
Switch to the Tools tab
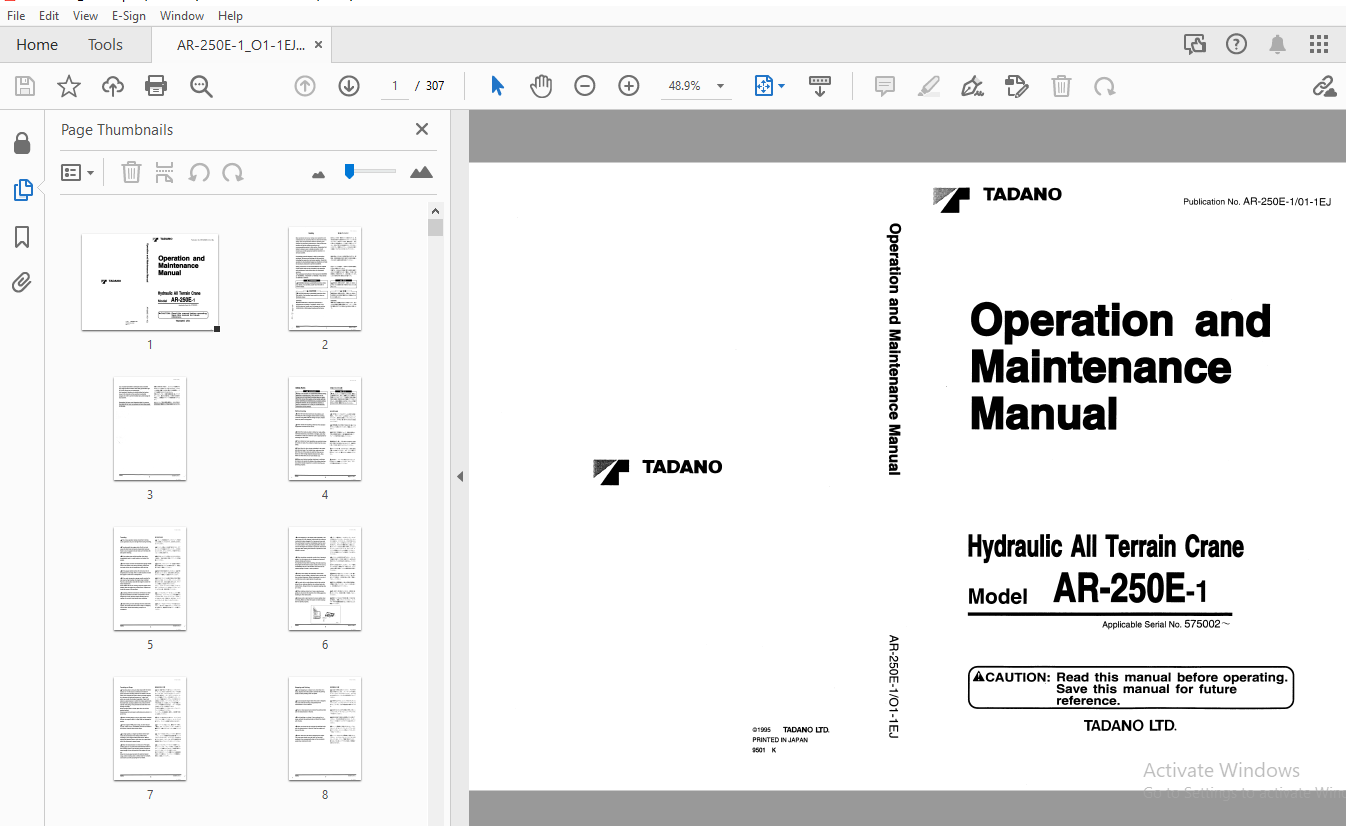[x=105, y=44]
